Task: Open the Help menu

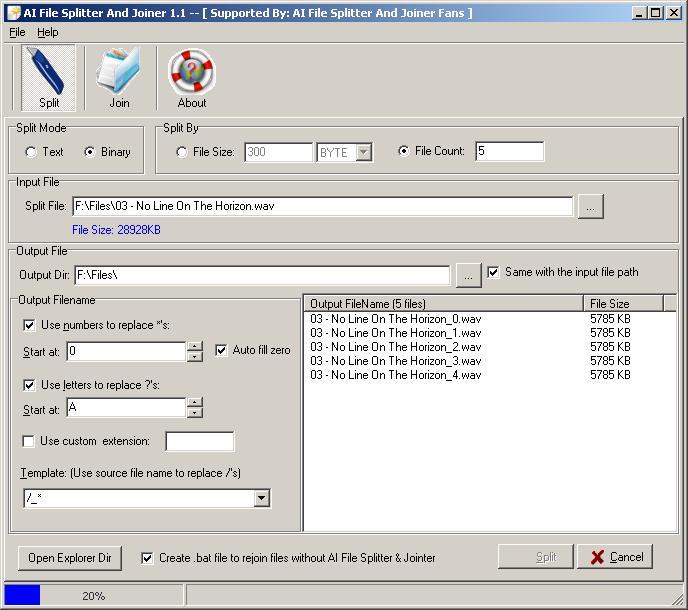Action: click(47, 32)
